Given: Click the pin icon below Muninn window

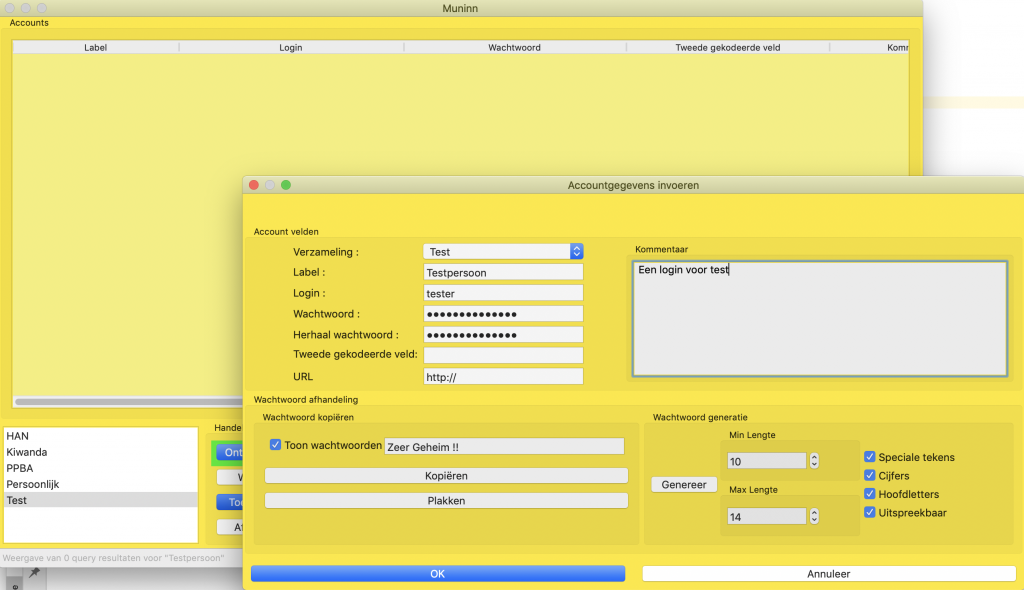Looking at the screenshot, I should click(x=35, y=573).
